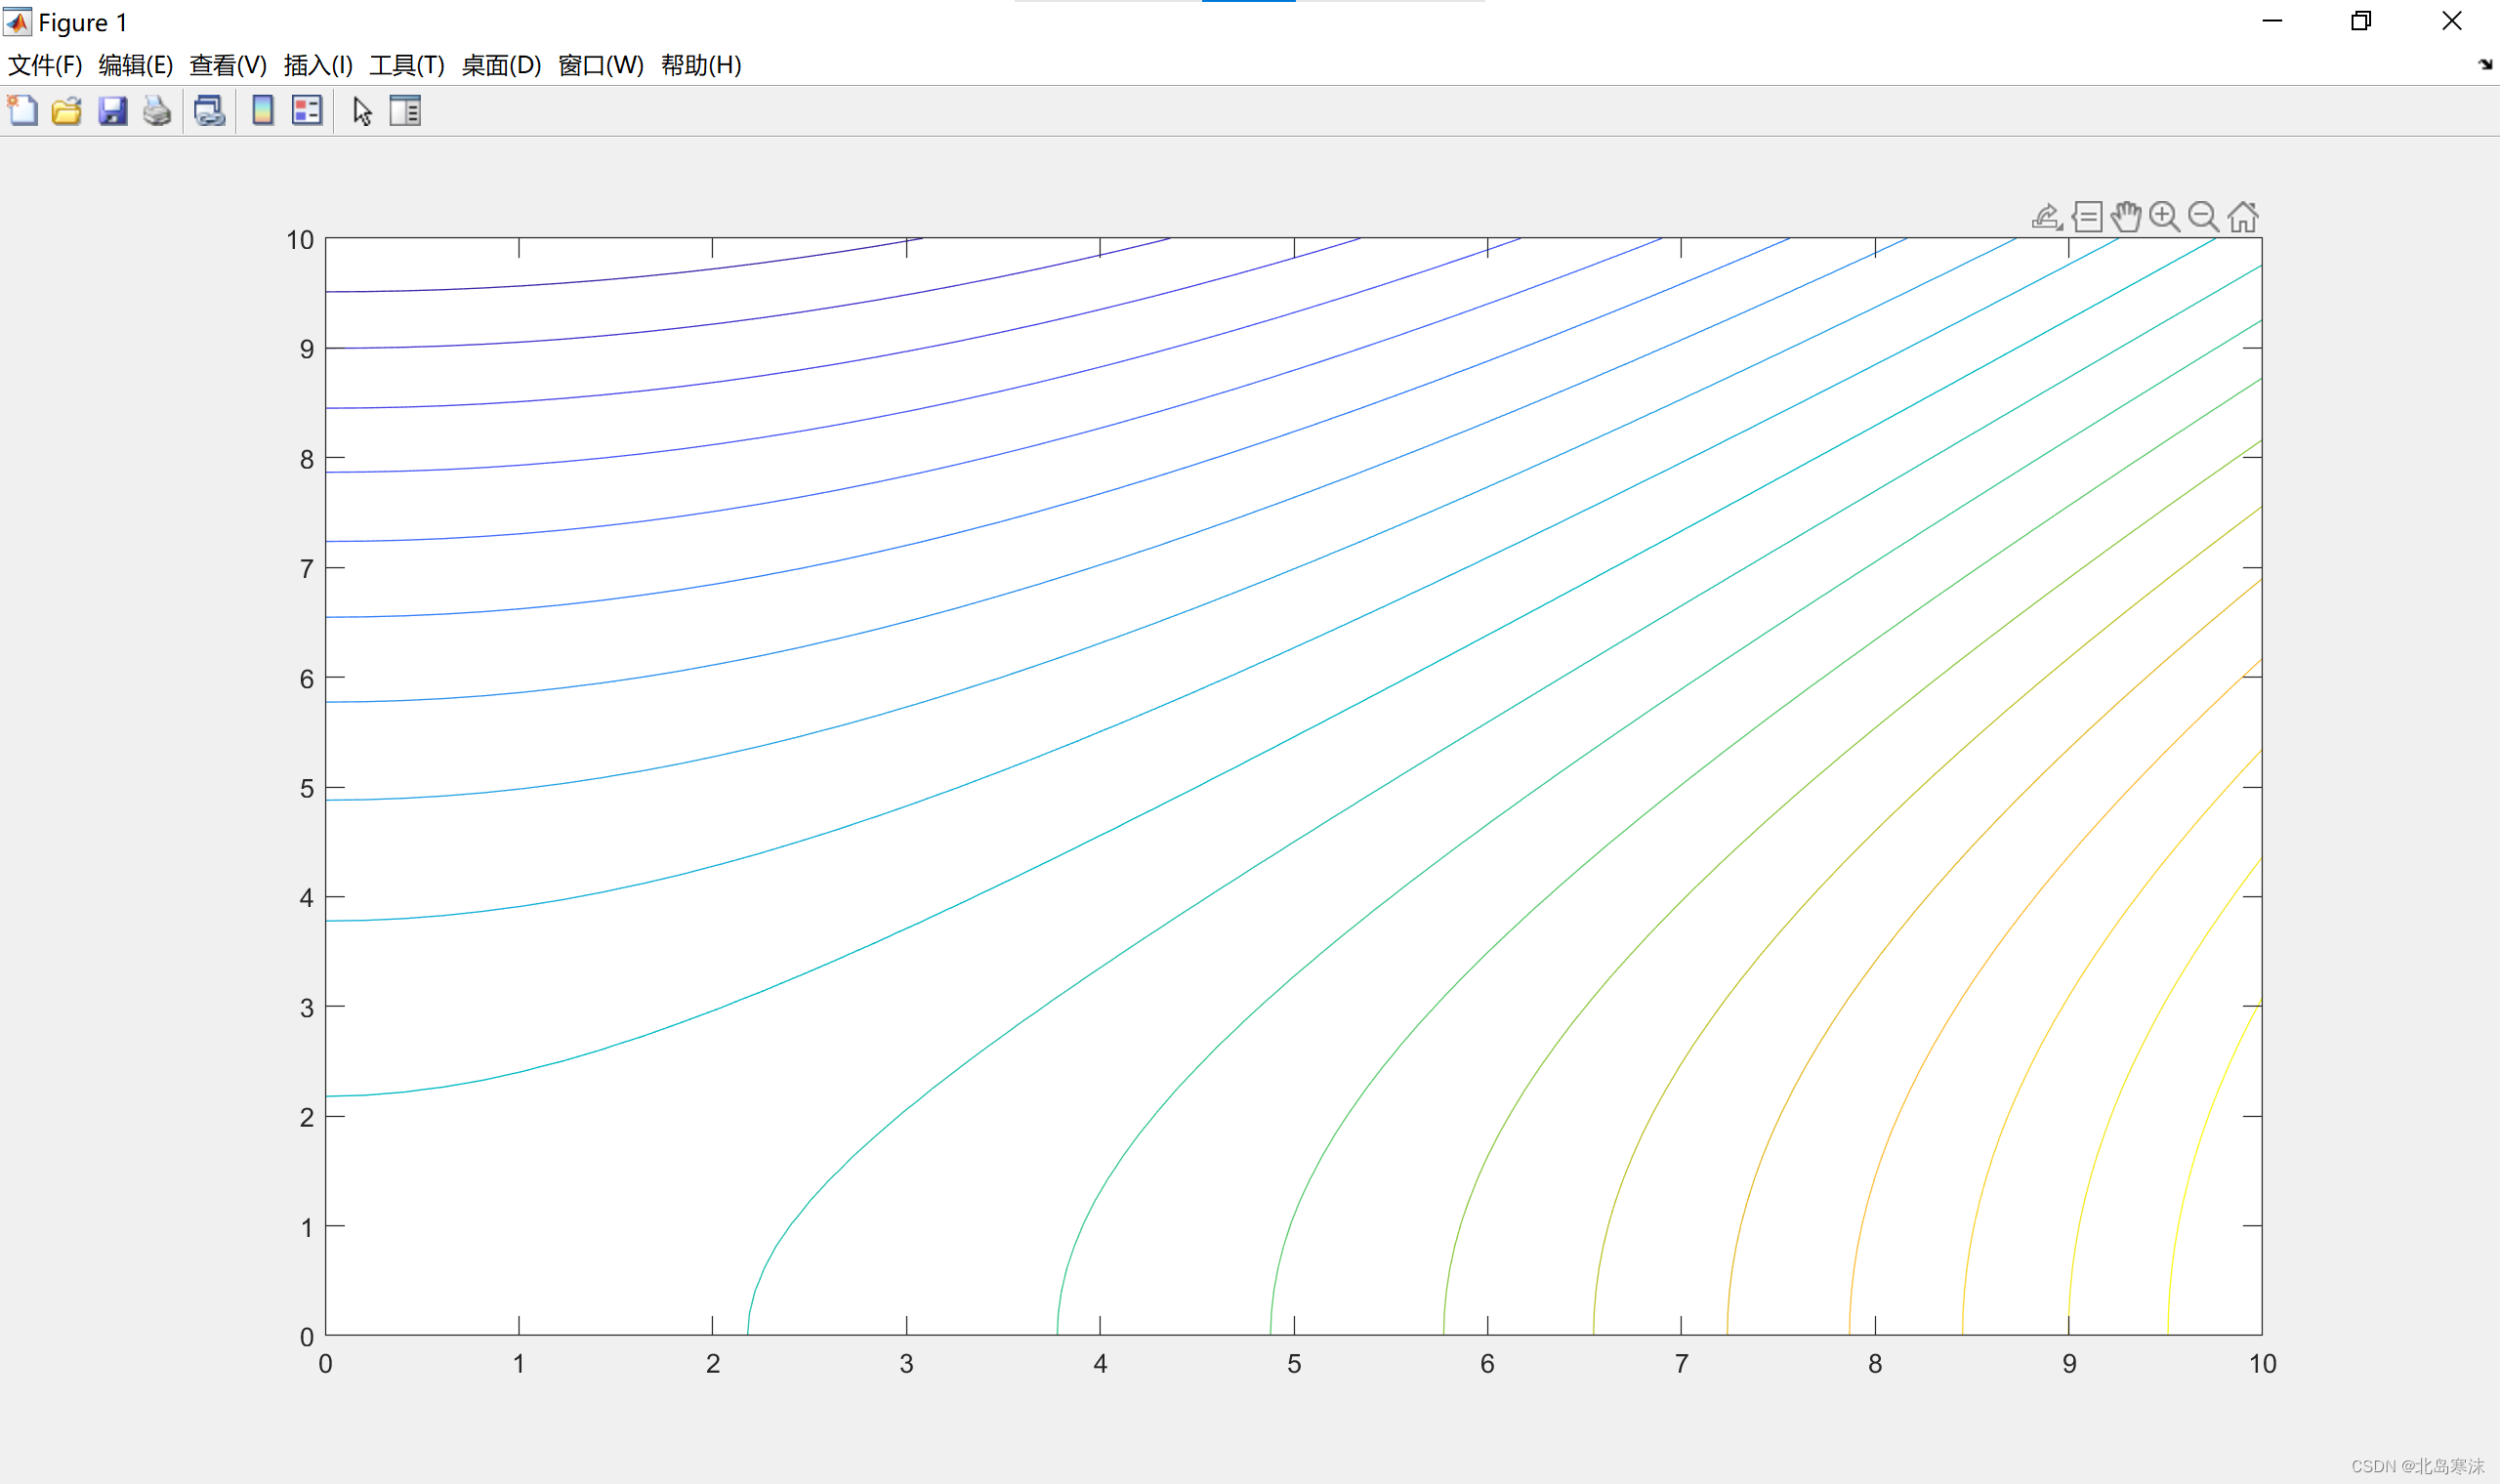
Task: Insert a colorbar using the toolbar icon
Action: [263, 111]
